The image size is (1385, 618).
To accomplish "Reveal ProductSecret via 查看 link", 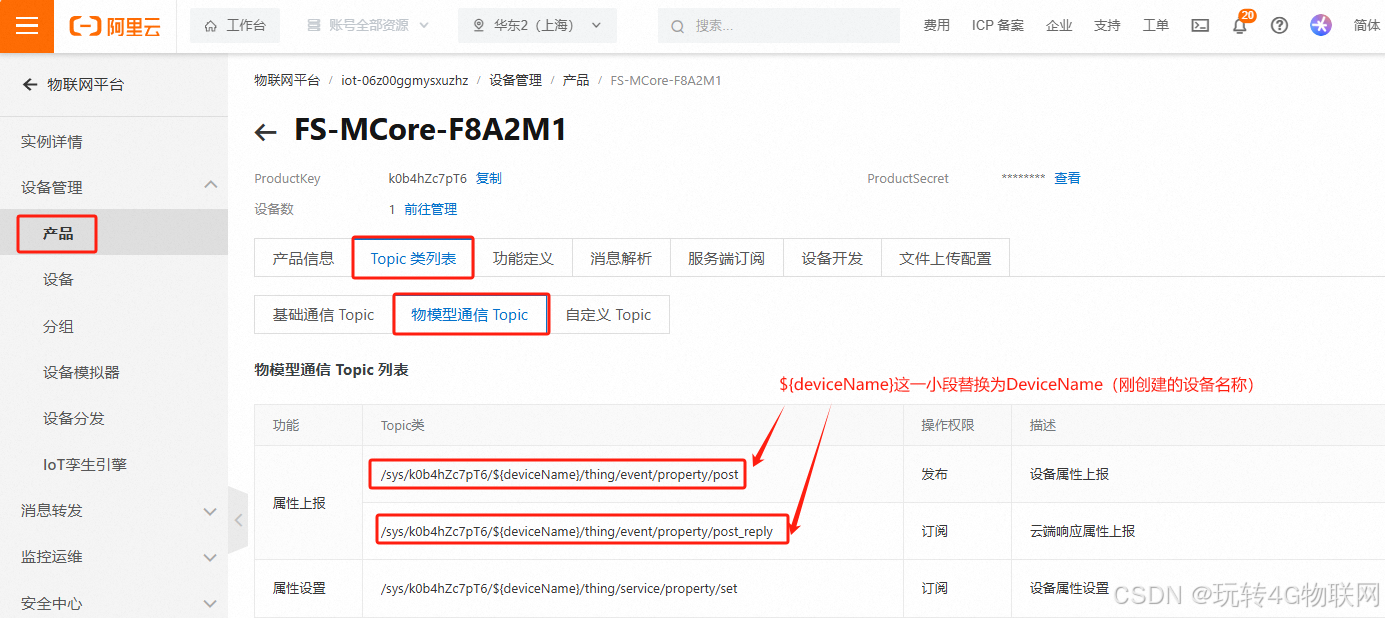I will tap(1067, 178).
